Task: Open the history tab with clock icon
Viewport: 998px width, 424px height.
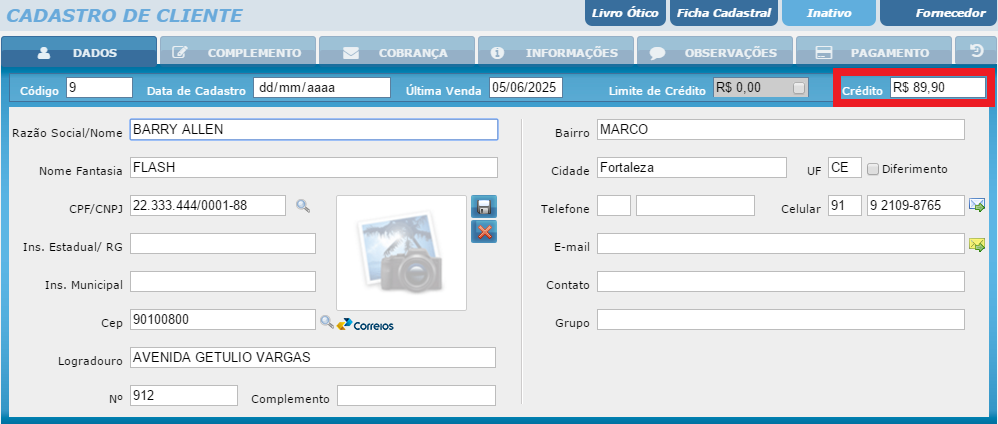Action: click(976, 51)
